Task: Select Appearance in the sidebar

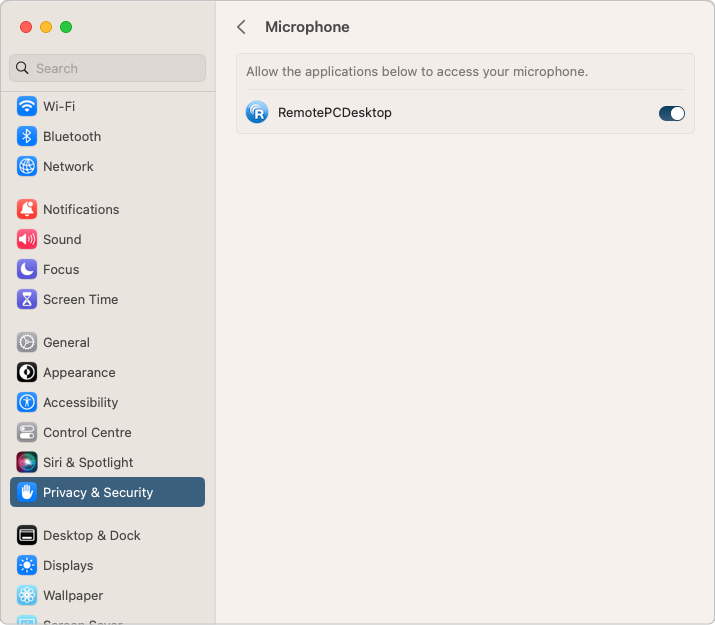Action: [79, 372]
